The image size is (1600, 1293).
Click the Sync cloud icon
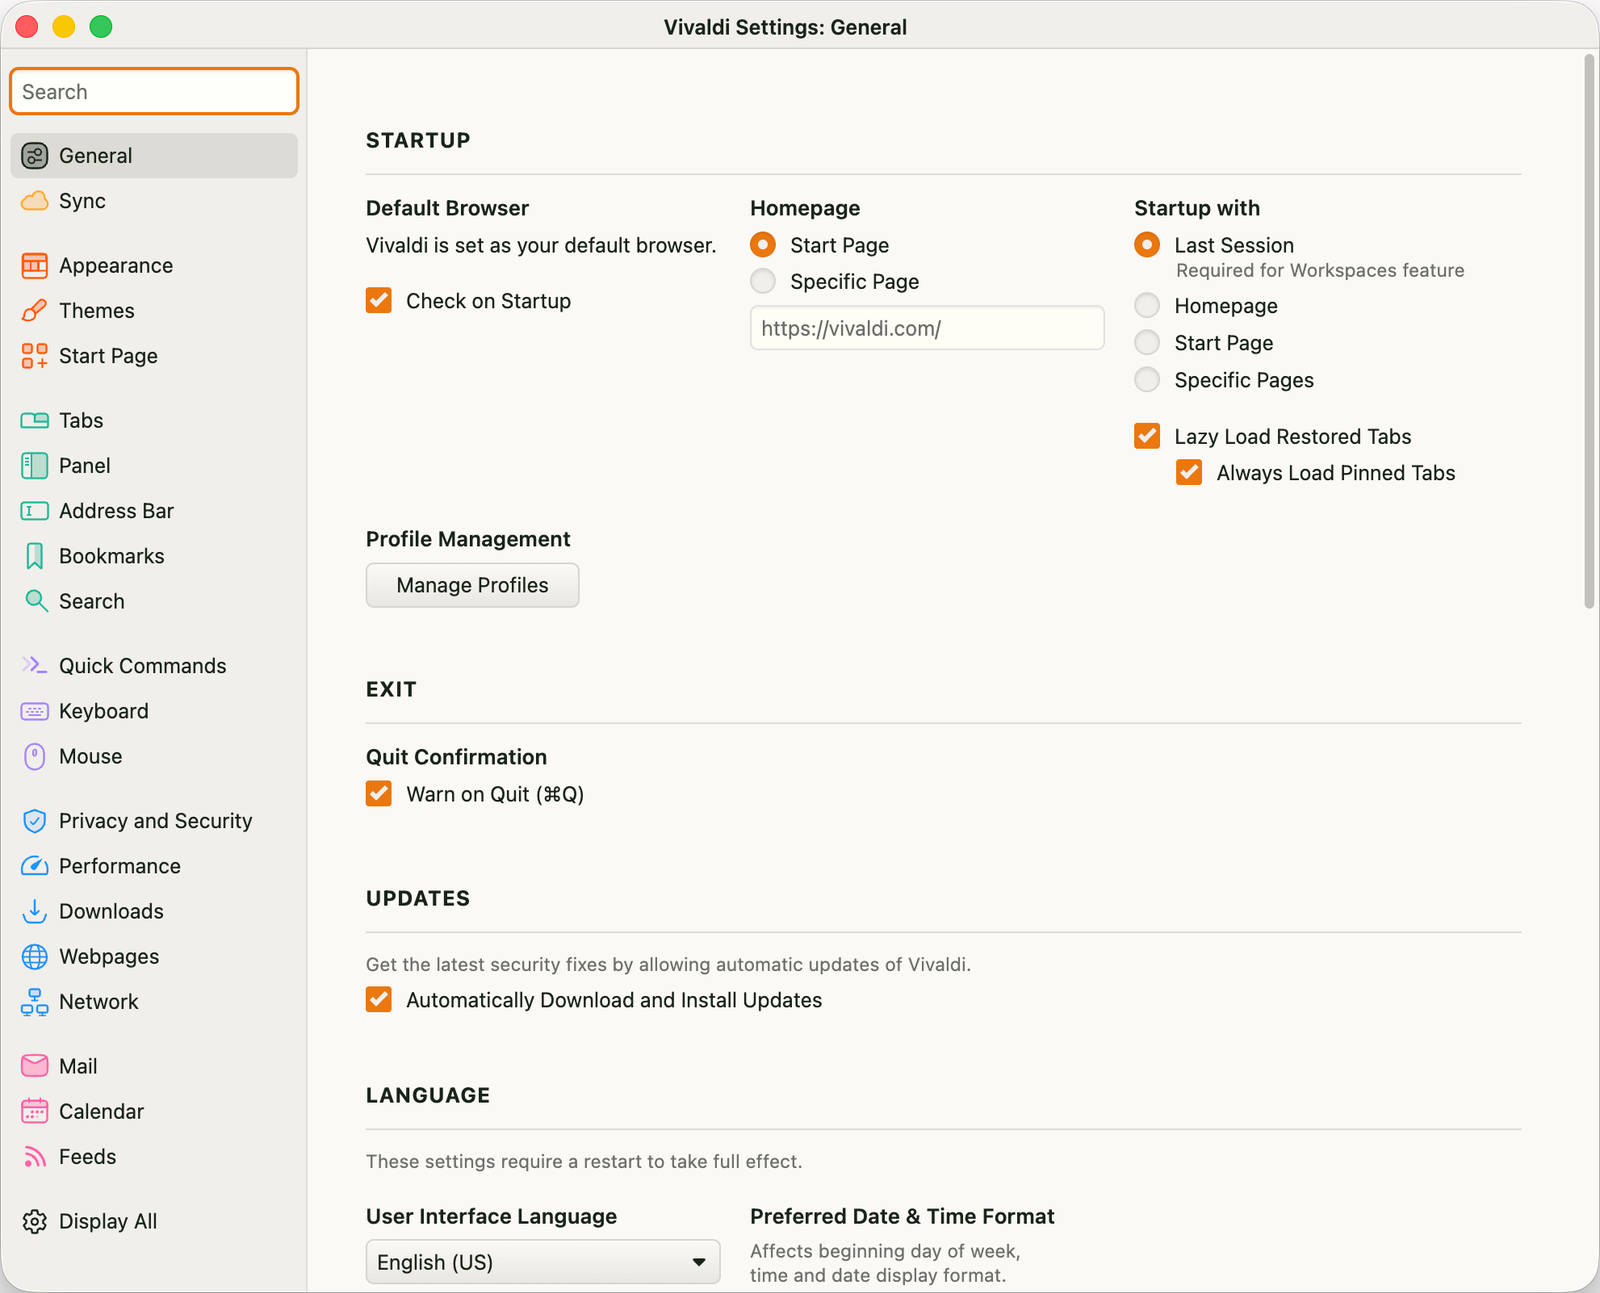point(35,201)
